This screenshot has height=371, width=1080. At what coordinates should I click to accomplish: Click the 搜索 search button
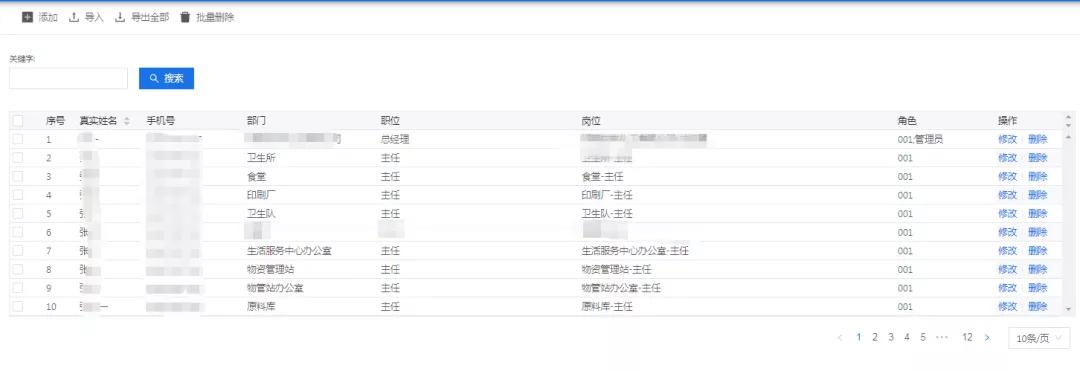click(x=166, y=78)
